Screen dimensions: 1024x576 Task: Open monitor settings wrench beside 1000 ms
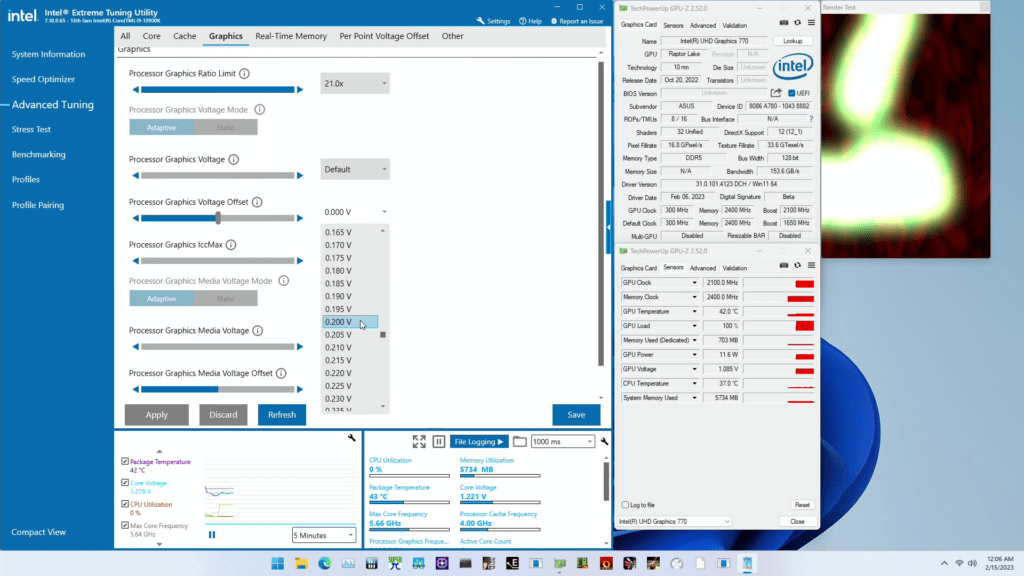pos(605,442)
